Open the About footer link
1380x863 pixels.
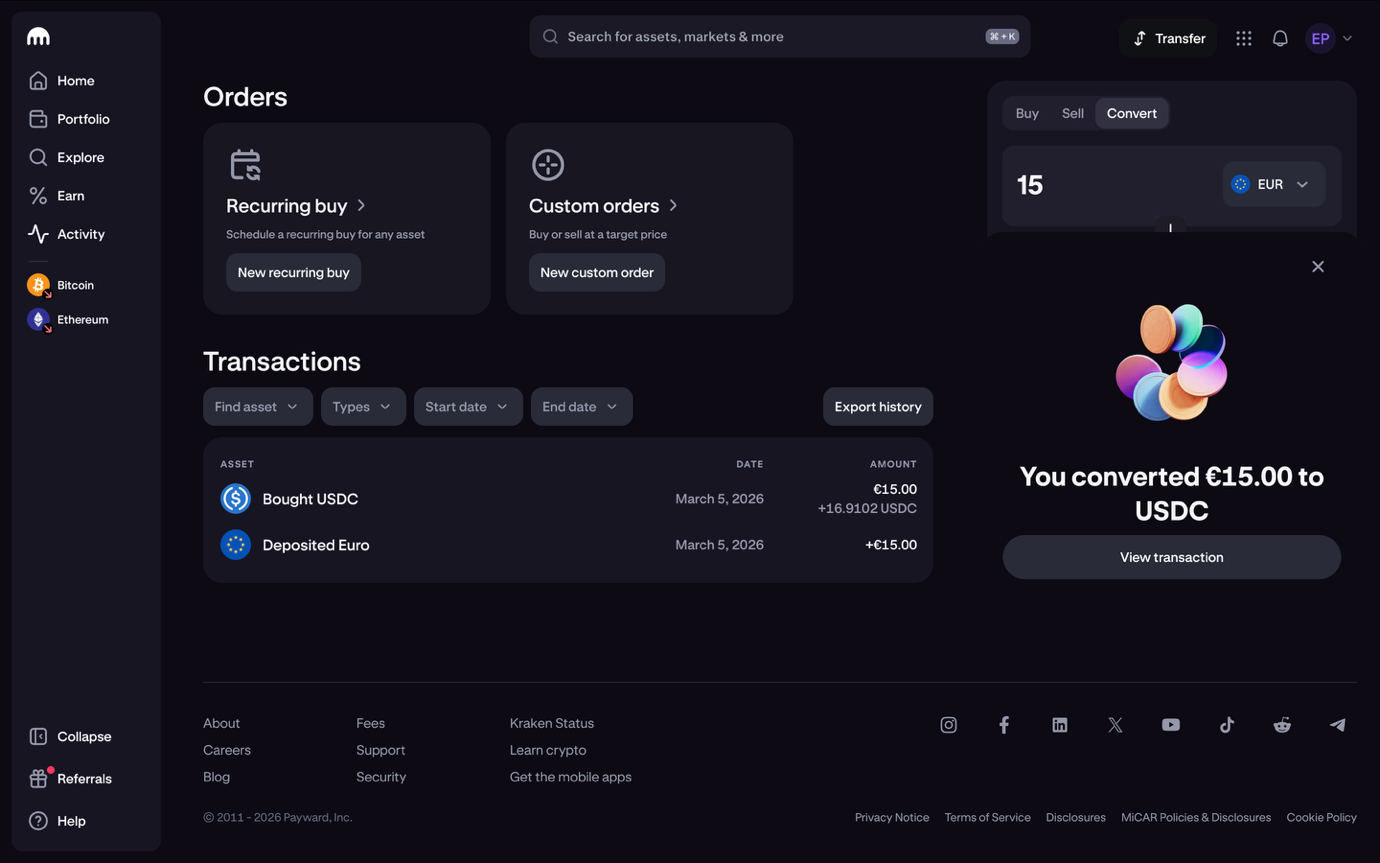pos(222,723)
